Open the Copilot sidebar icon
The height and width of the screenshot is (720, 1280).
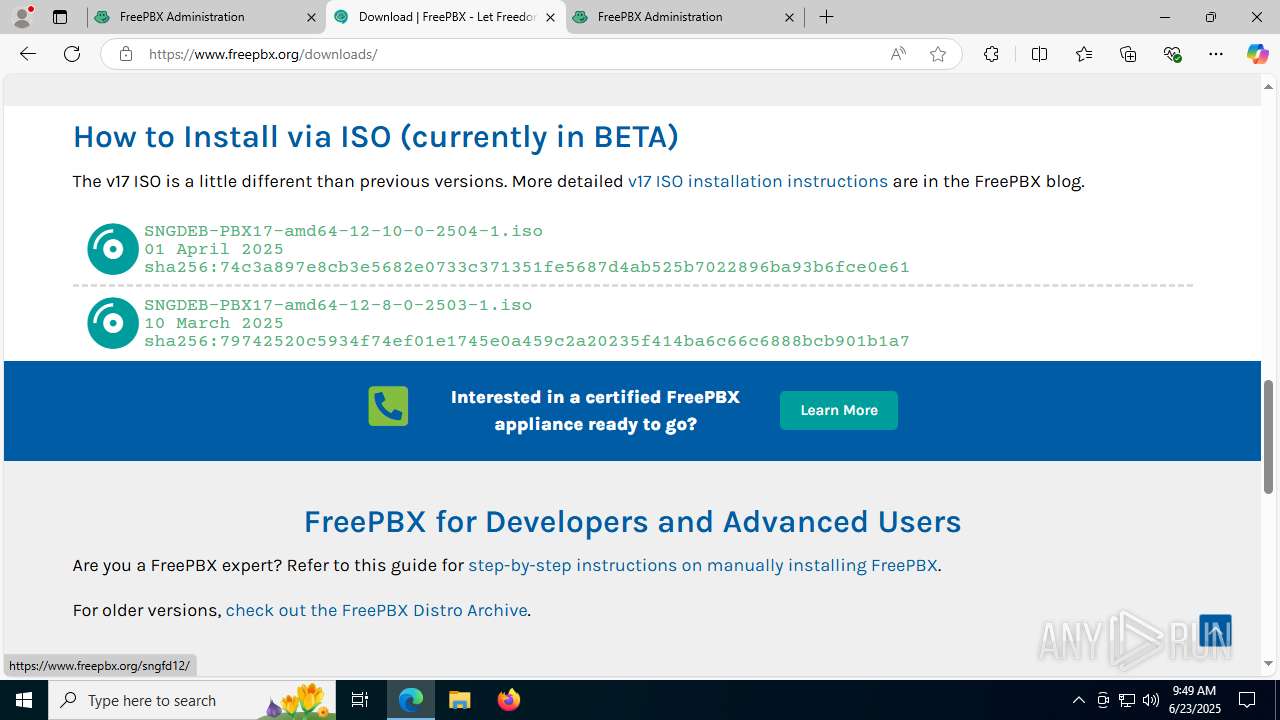tap(1257, 54)
